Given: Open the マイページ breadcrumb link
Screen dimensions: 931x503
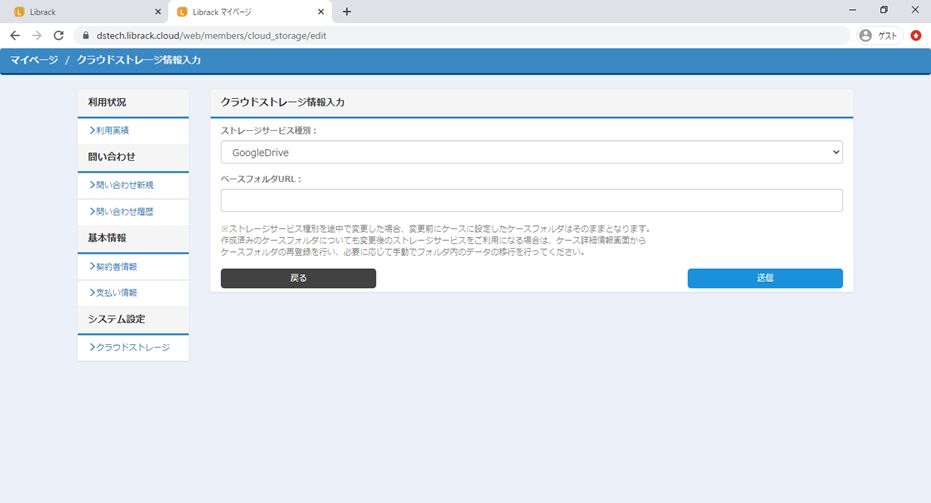Looking at the screenshot, I should (x=34, y=60).
